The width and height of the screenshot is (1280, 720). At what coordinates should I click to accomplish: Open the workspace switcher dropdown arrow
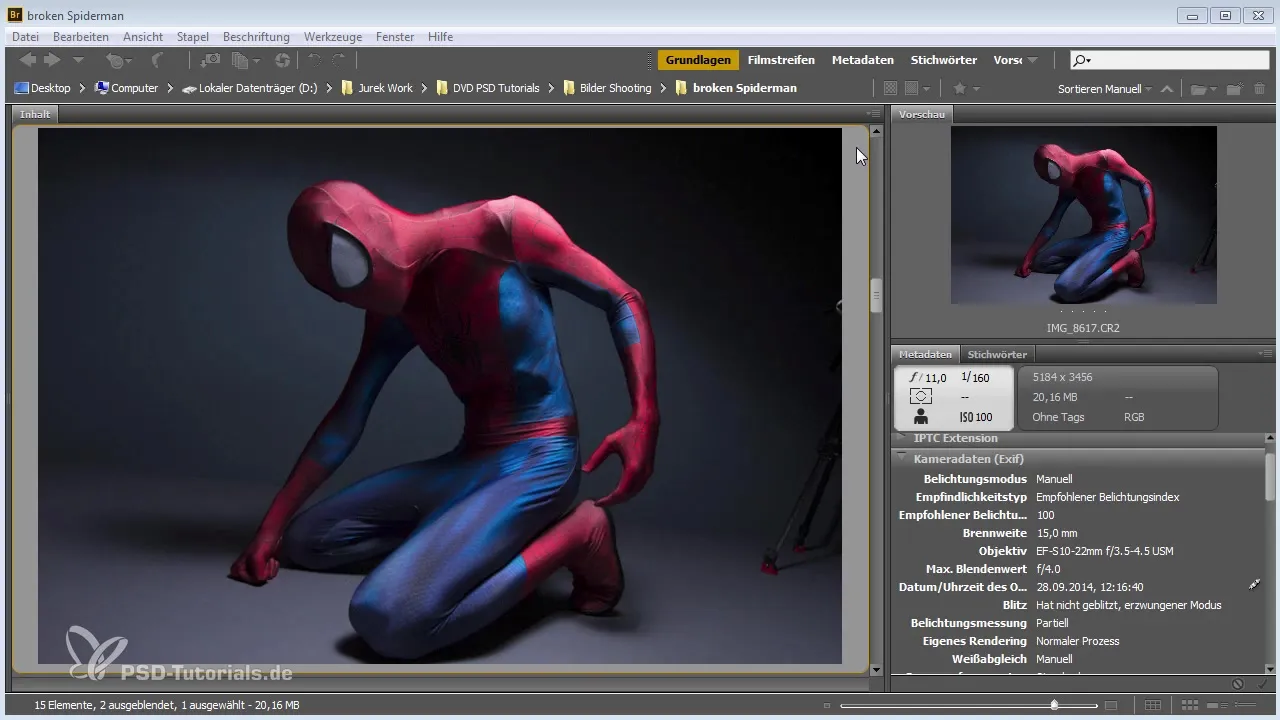(1032, 61)
